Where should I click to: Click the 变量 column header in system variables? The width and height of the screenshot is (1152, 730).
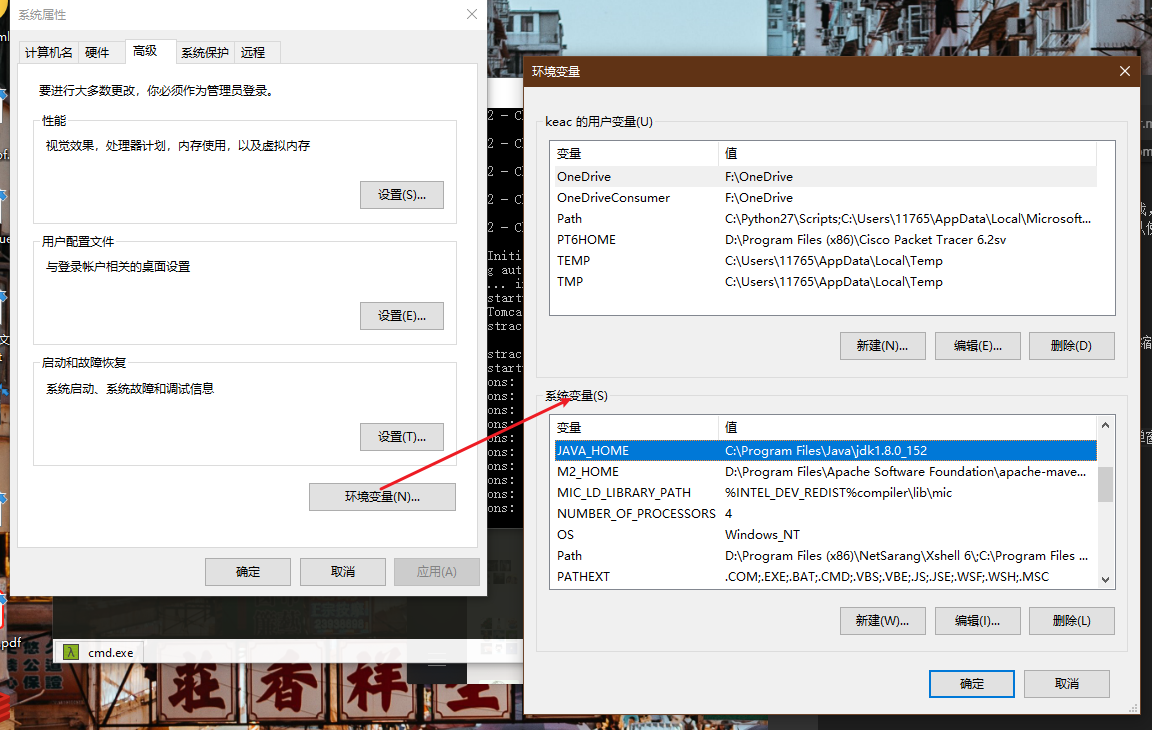635,427
